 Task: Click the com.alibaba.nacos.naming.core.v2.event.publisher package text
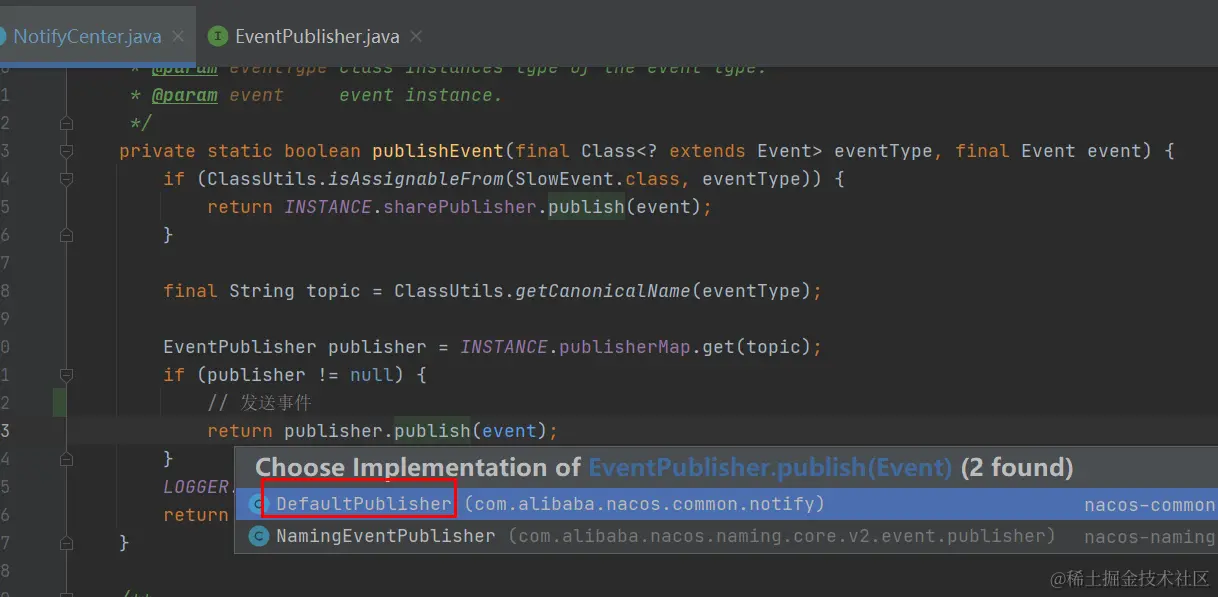point(782,536)
